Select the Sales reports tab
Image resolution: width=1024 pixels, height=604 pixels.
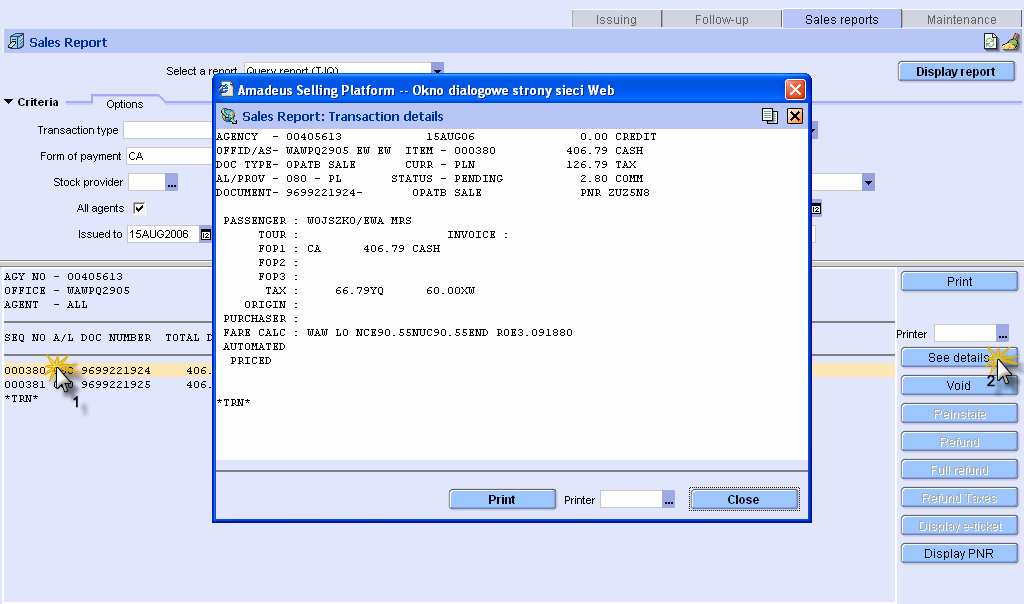click(x=842, y=19)
